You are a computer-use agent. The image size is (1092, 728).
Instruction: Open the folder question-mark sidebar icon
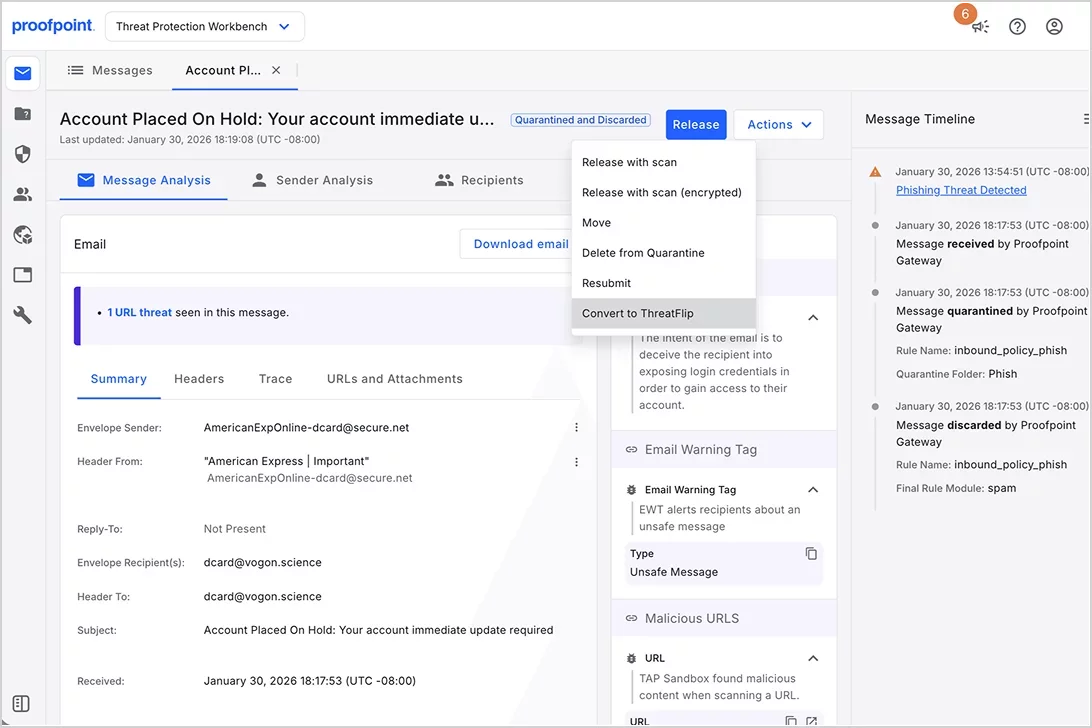click(x=22, y=114)
